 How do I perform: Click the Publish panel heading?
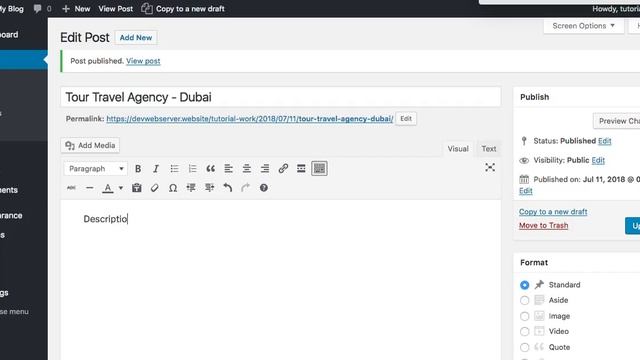[534, 97]
